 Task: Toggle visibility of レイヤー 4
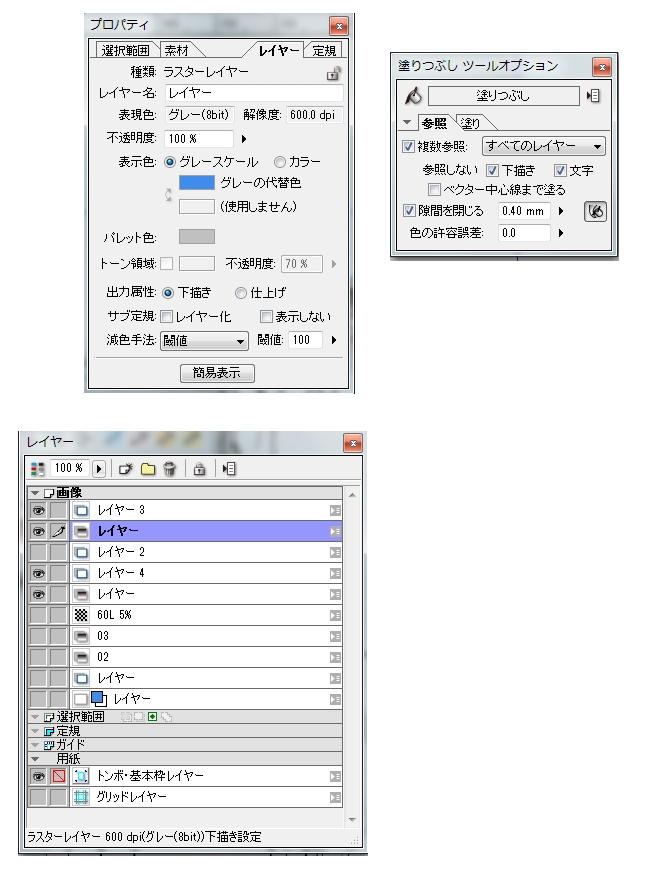pos(38,573)
